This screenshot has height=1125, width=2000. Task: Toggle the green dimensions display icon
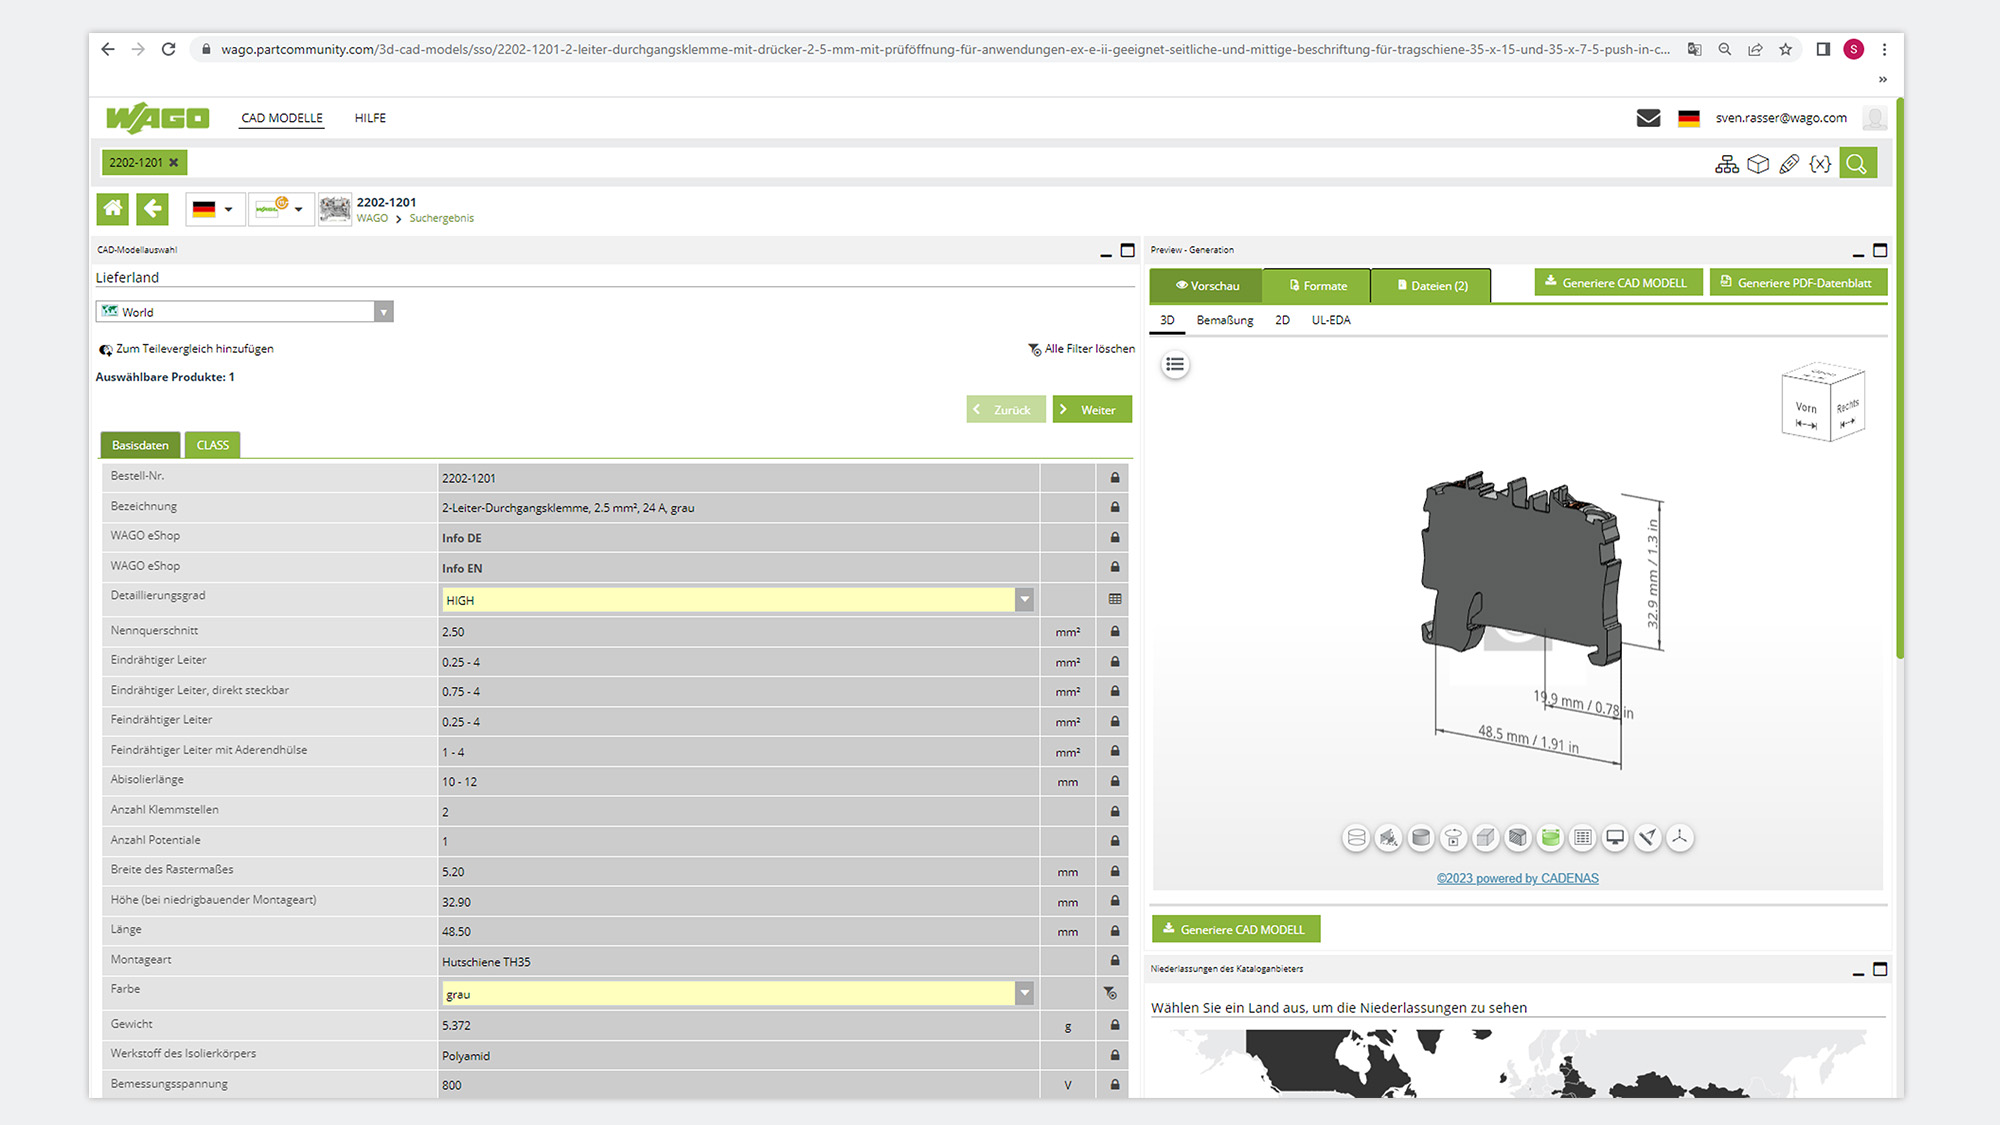pos(1550,838)
